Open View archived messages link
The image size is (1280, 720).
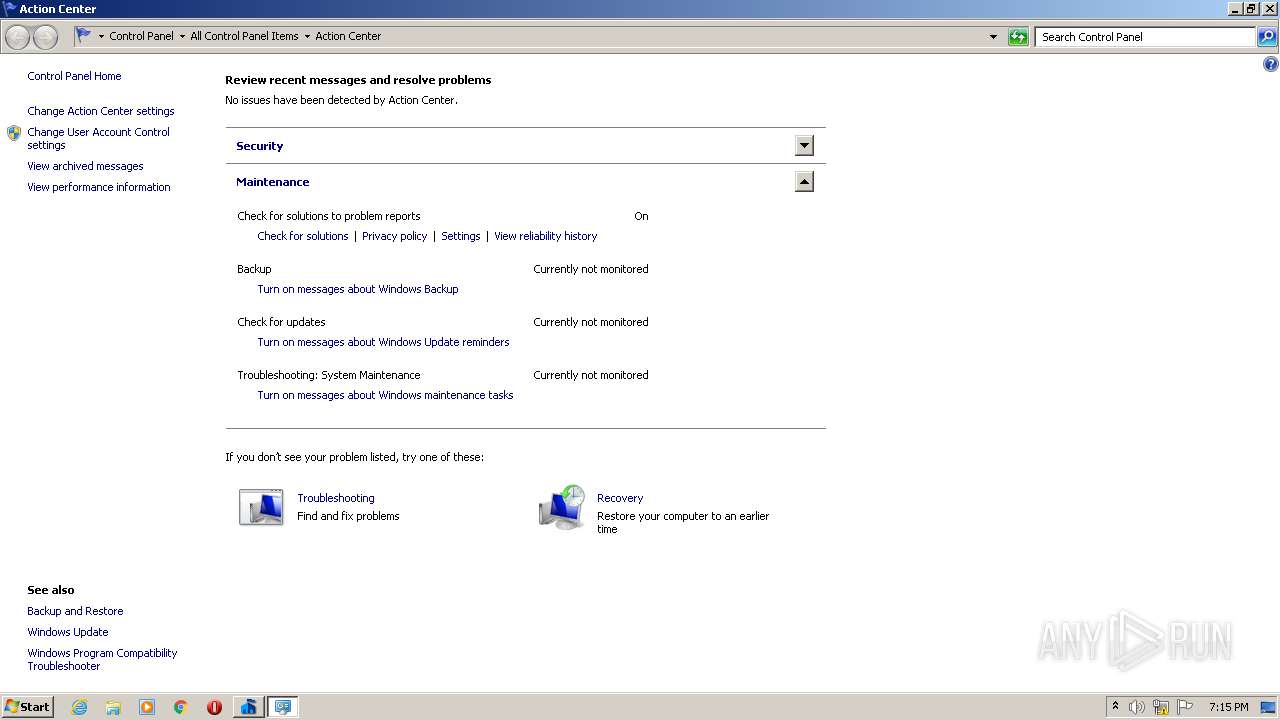(85, 166)
